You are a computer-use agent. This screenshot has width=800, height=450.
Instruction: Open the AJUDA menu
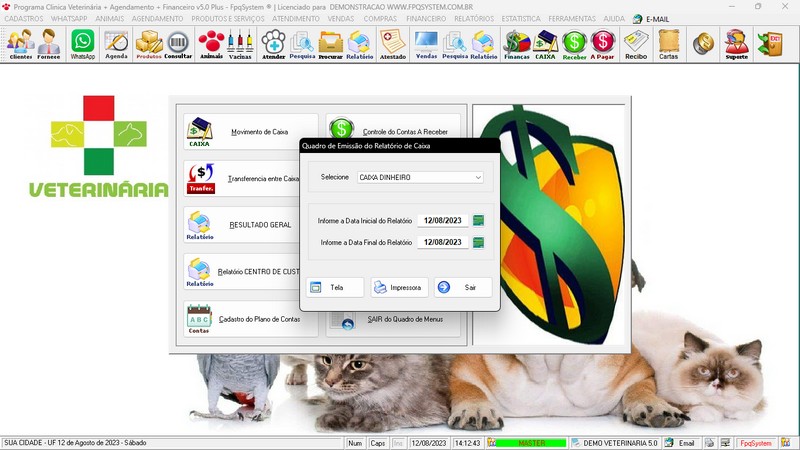tap(614, 19)
